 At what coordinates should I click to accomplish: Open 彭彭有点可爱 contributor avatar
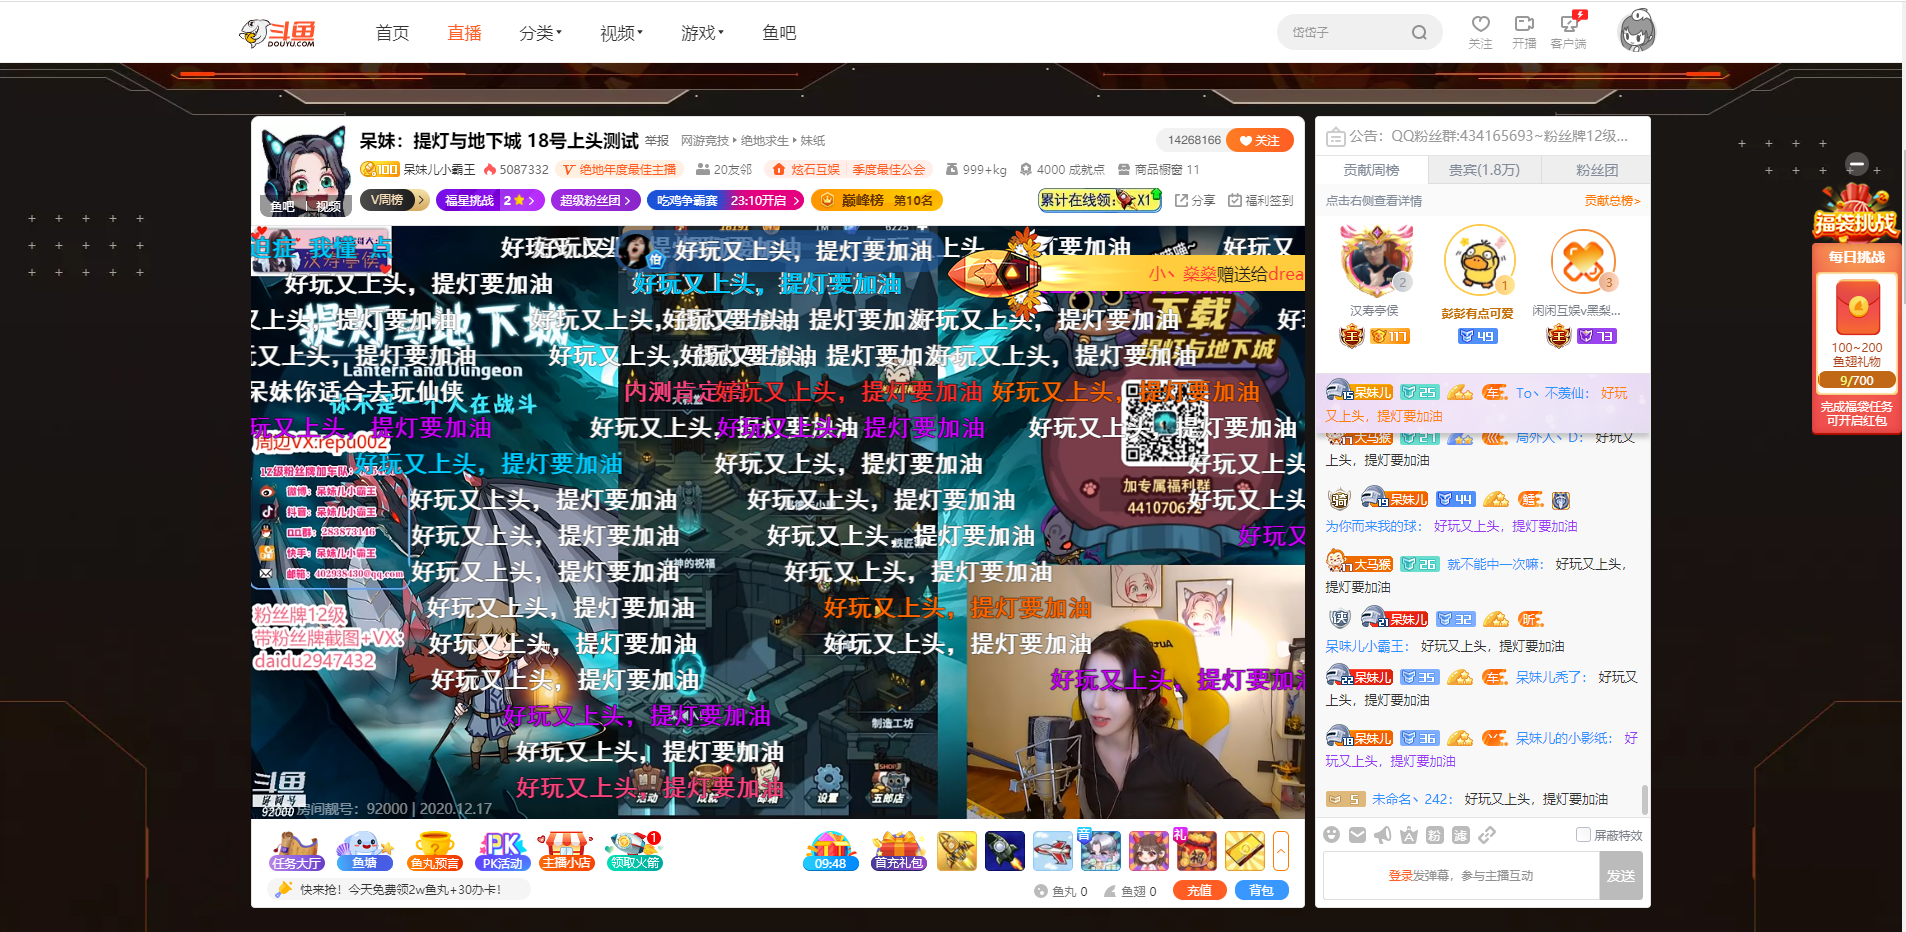[x=1478, y=260]
